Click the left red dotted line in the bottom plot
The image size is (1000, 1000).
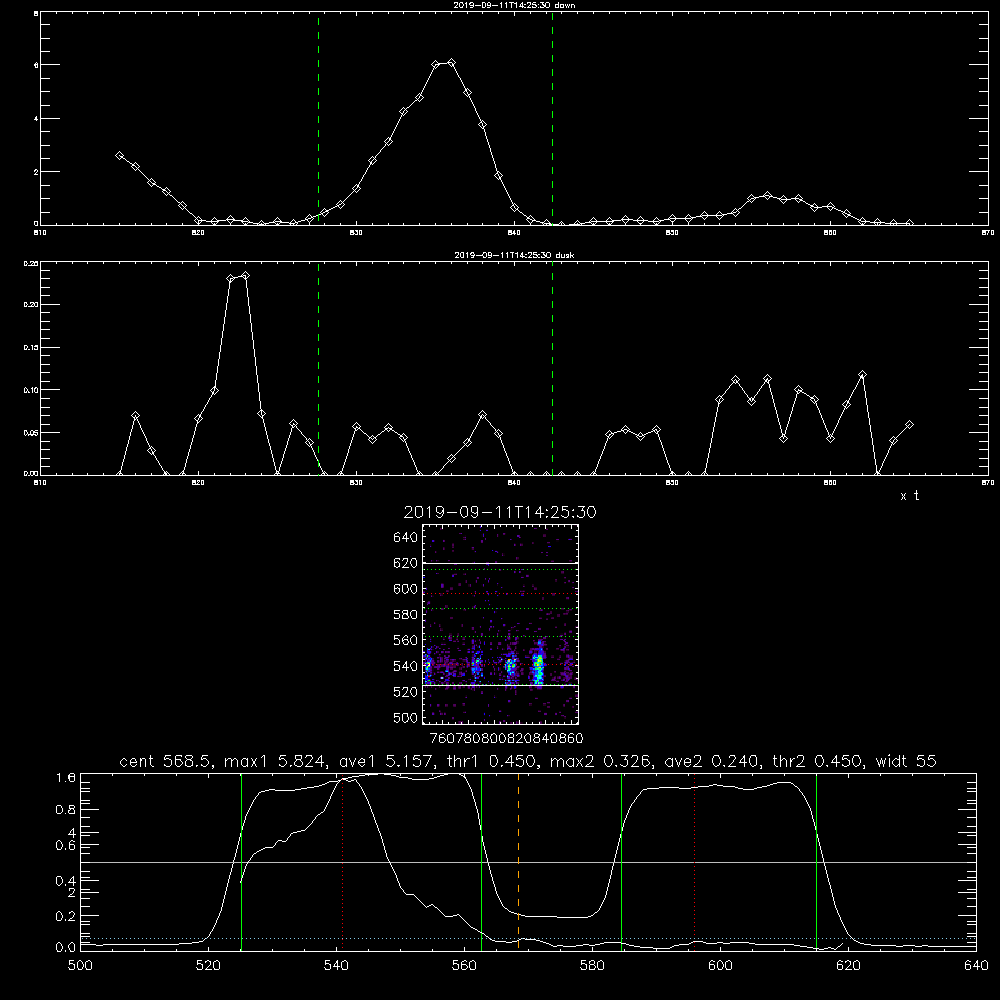point(342,862)
